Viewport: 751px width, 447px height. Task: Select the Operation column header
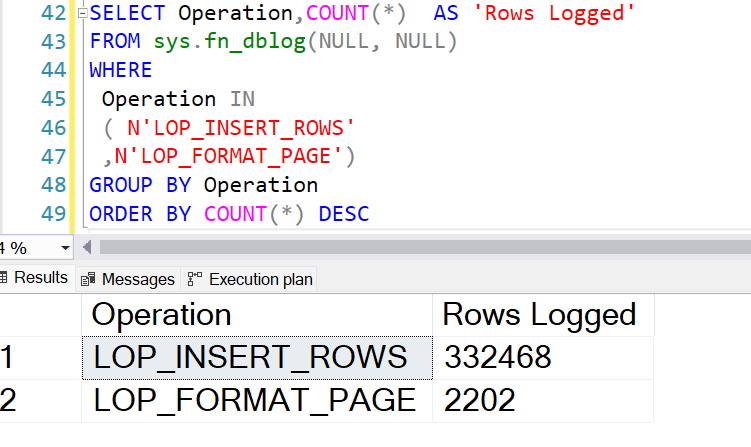(x=257, y=315)
